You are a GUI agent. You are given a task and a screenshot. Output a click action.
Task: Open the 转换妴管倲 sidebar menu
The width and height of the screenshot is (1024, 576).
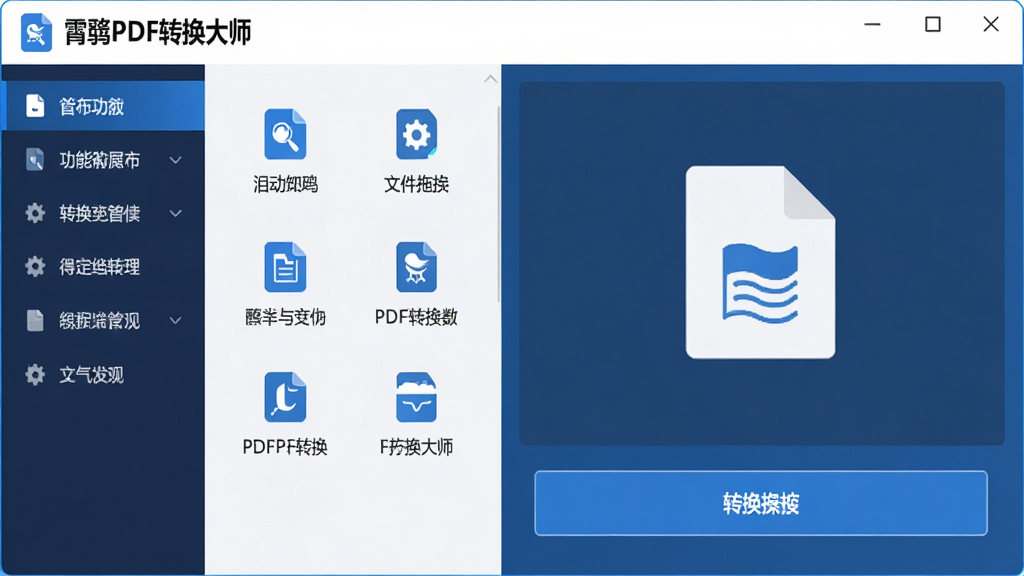(103, 214)
